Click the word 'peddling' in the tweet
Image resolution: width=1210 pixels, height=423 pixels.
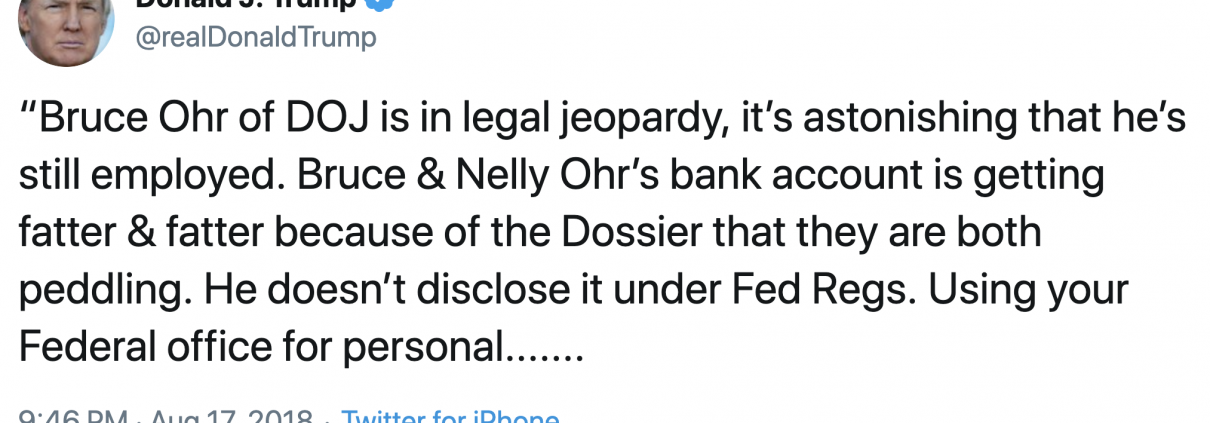click(x=106, y=290)
